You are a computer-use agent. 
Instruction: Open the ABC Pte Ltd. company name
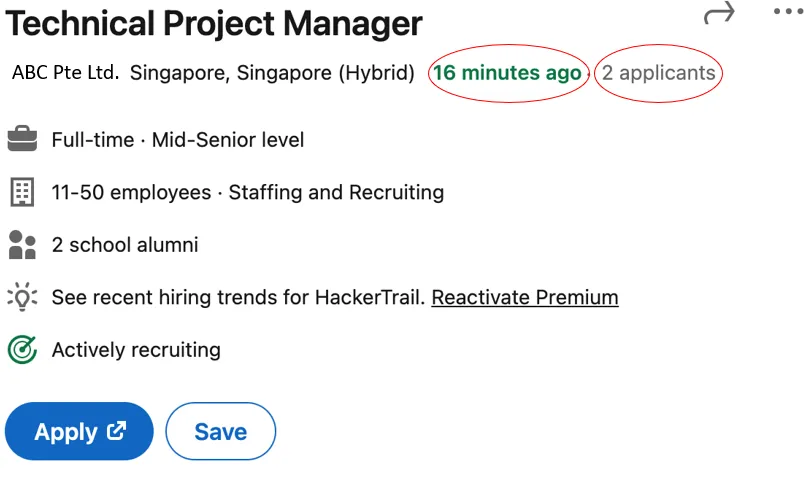coord(66,73)
